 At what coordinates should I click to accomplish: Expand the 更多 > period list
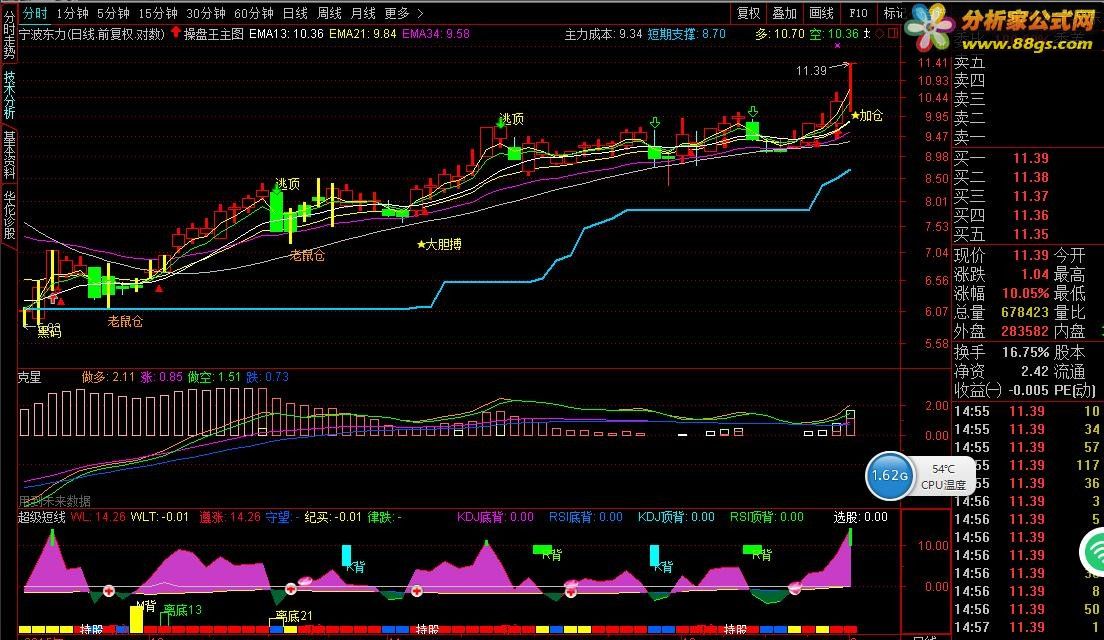tap(404, 13)
